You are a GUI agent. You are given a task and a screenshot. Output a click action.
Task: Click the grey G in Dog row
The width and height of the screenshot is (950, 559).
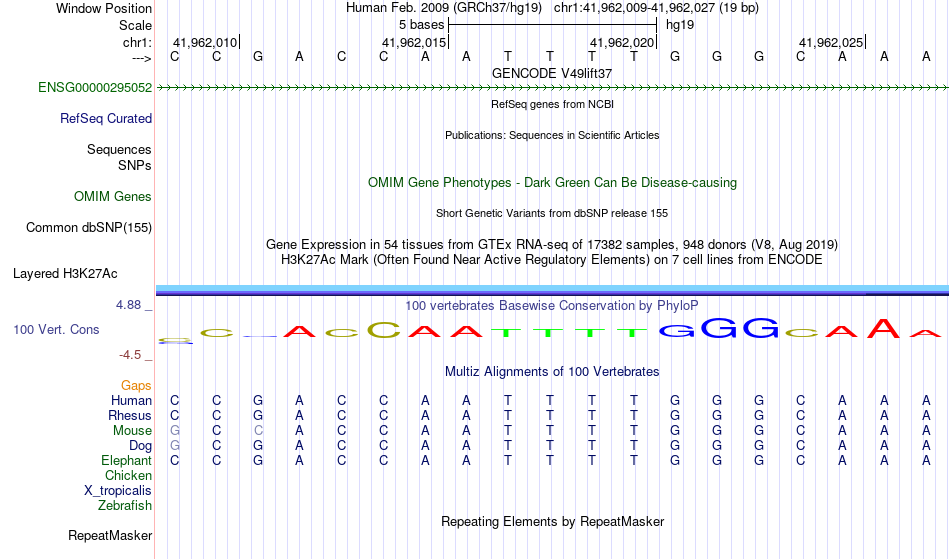coord(175,446)
